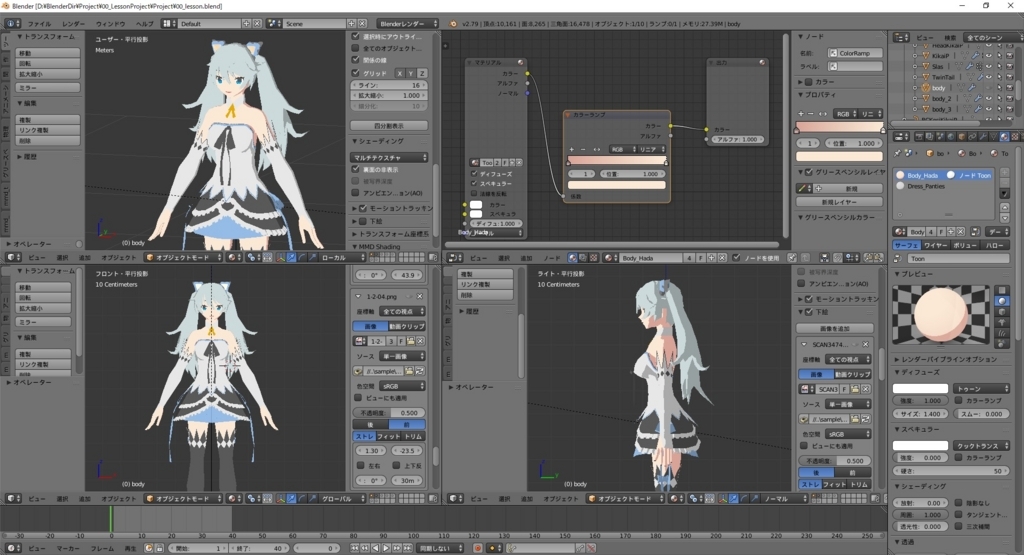
Task: Select Halo material type tab
Action: point(995,246)
